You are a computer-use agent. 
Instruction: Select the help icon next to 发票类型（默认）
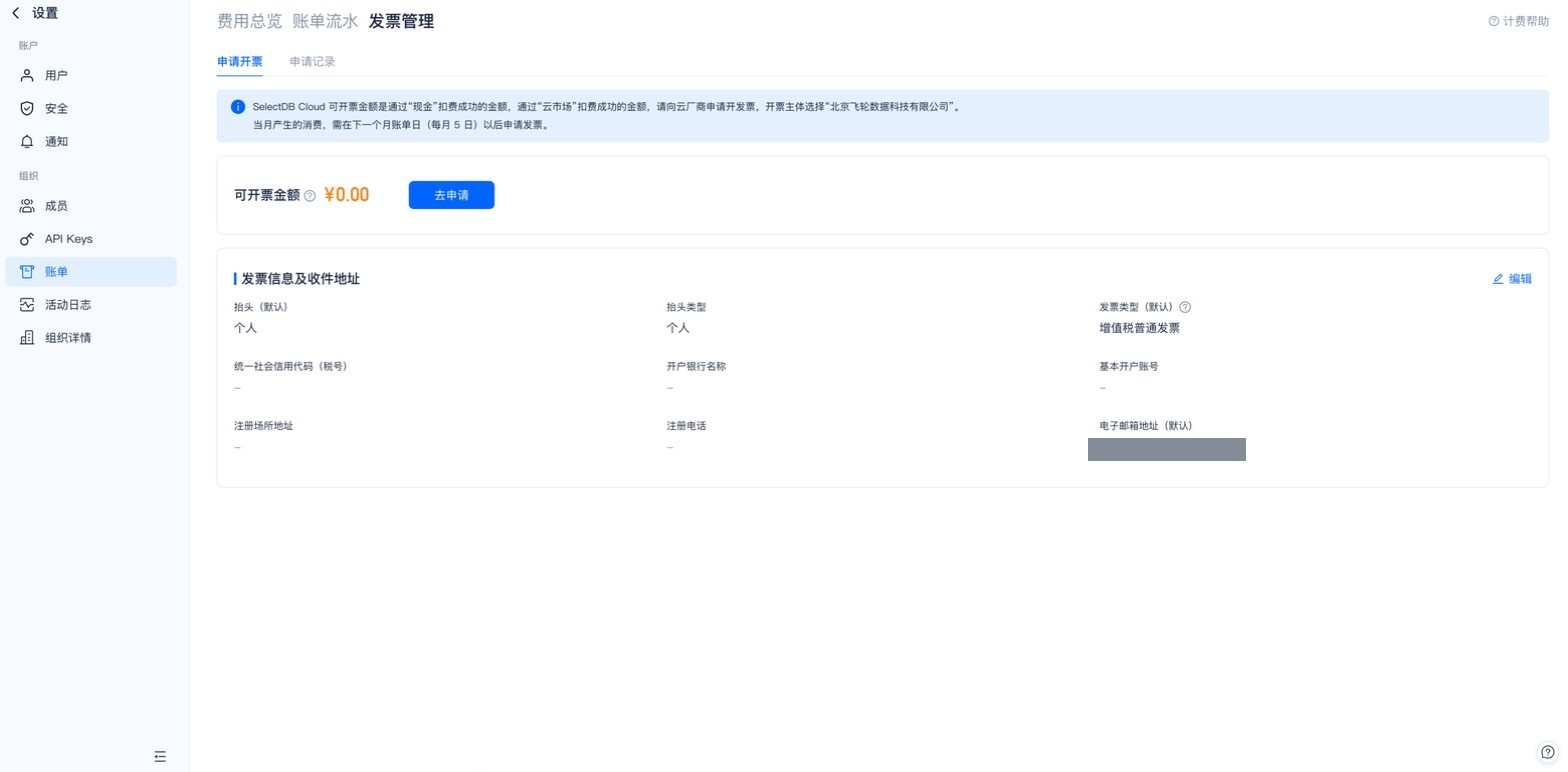coord(1185,308)
